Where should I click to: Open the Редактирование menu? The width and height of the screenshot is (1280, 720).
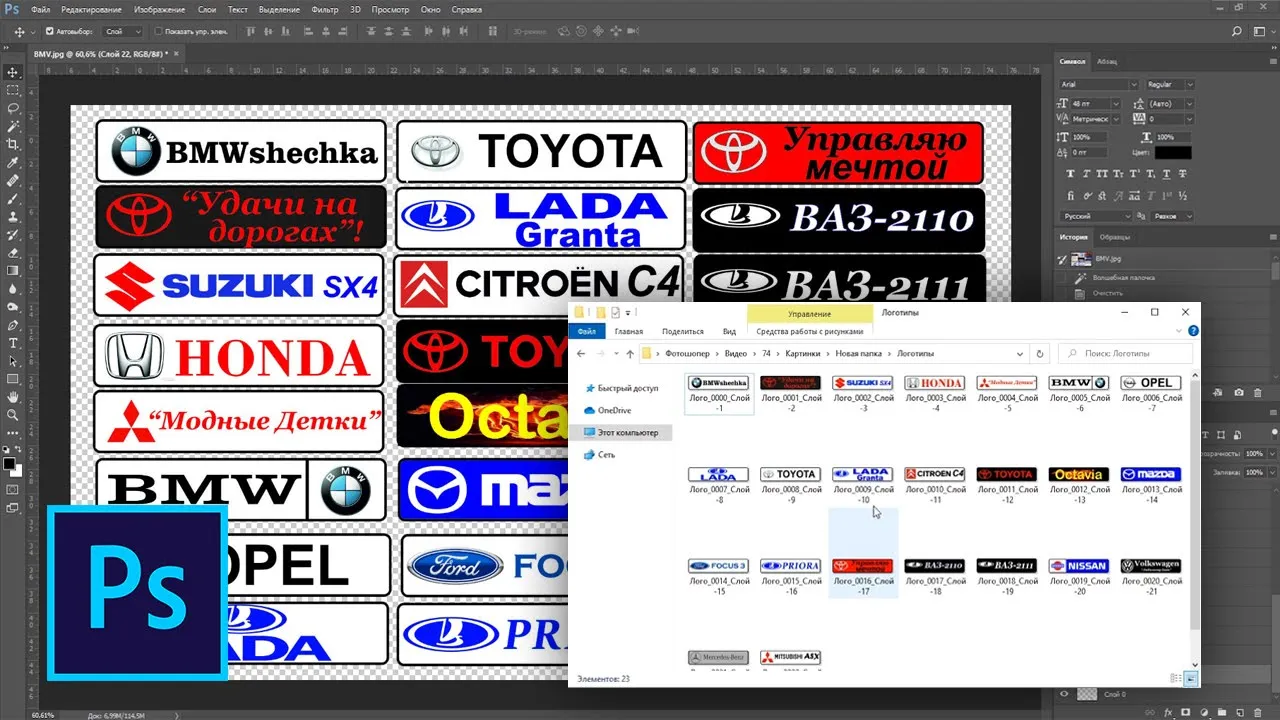click(x=91, y=9)
